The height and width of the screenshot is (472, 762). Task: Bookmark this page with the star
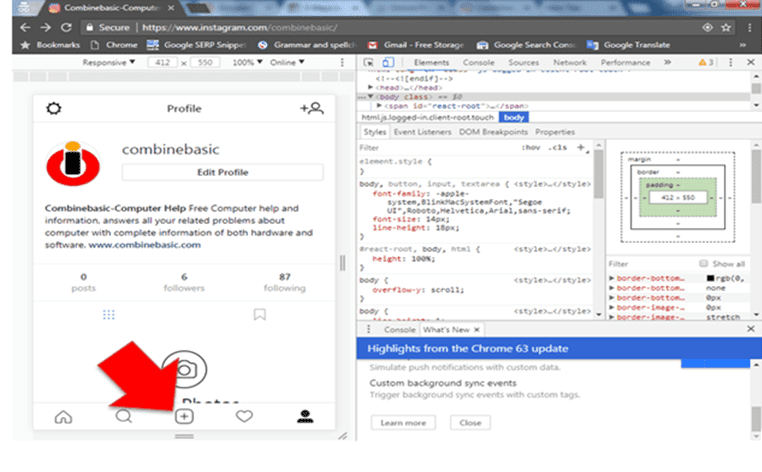coord(726,28)
